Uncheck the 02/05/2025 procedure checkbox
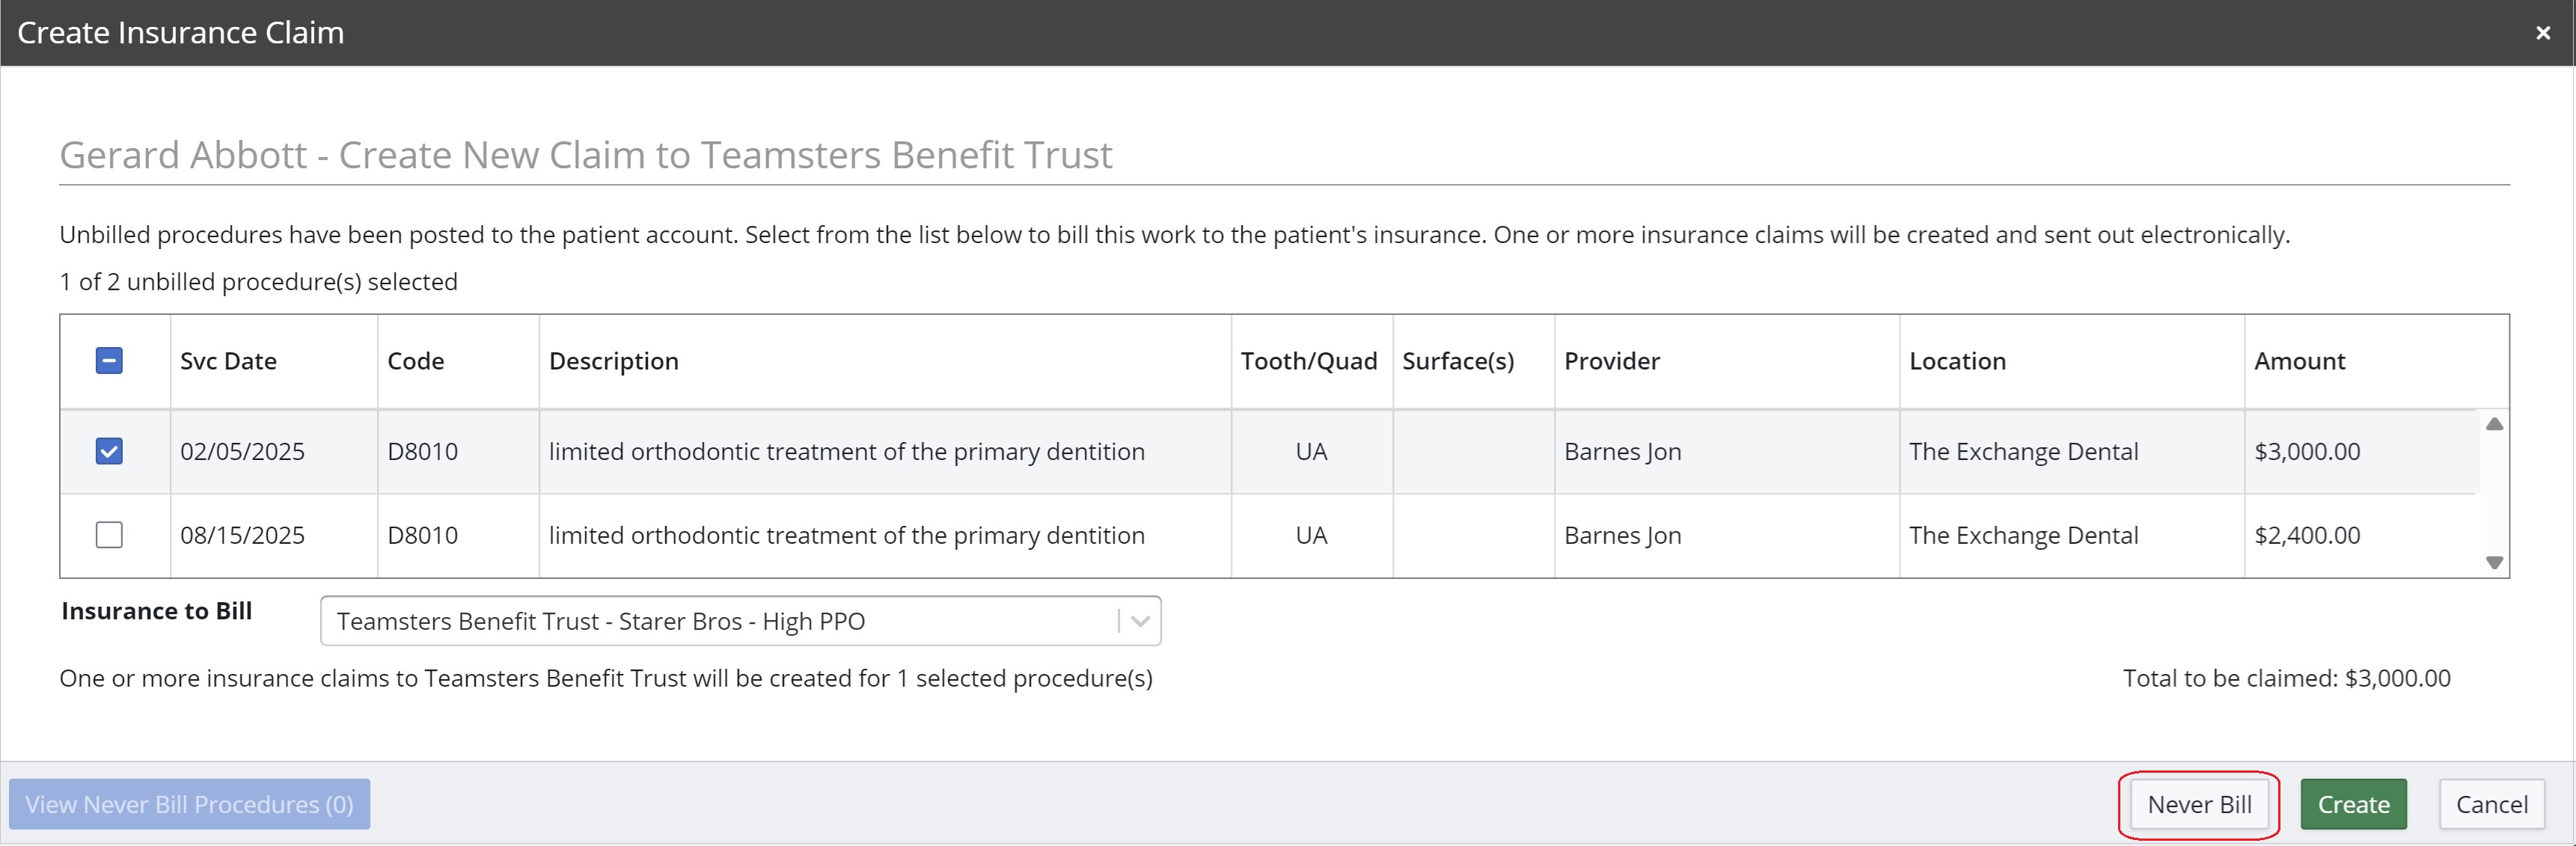 [109, 451]
